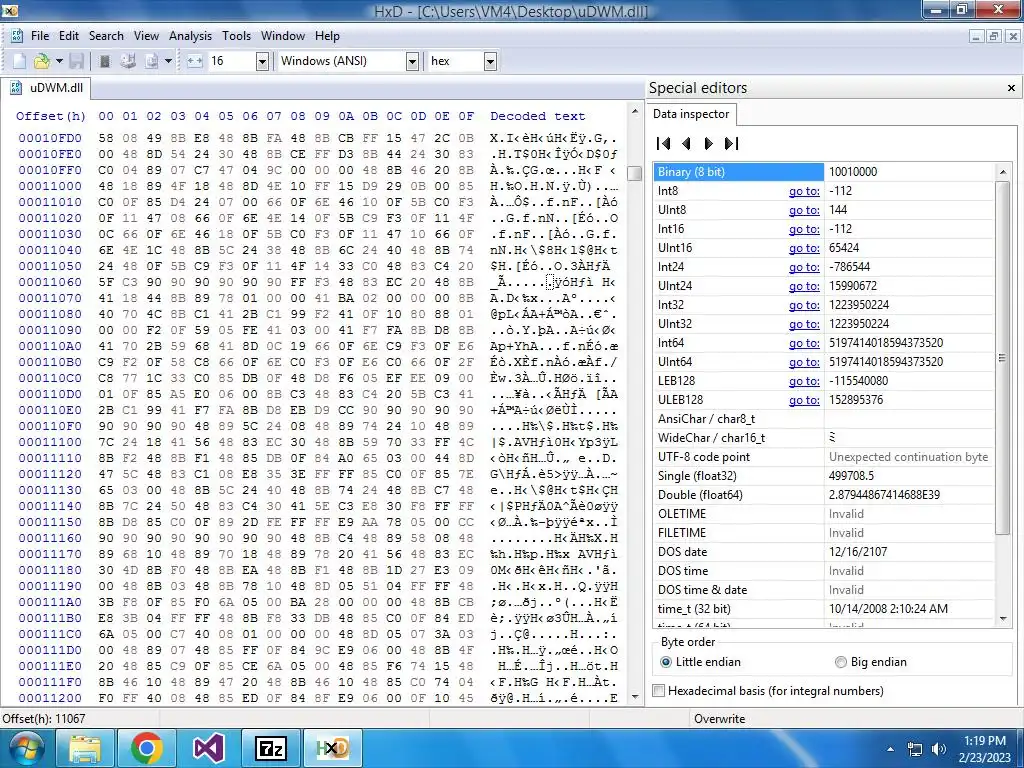Screen dimensions: 1024x768
Task: Click the hex editor scroll down arrow
Action: (x=634, y=697)
